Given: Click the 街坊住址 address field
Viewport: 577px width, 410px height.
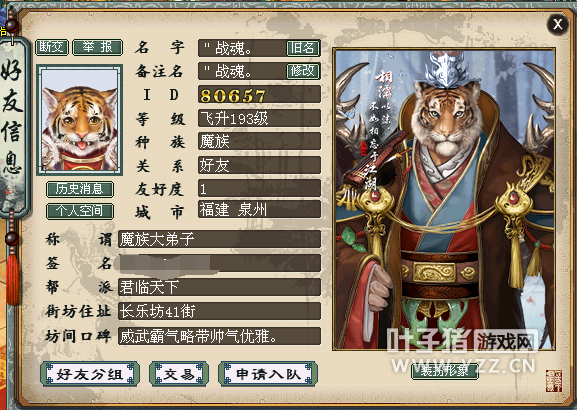Looking at the screenshot, I should 219,311.
